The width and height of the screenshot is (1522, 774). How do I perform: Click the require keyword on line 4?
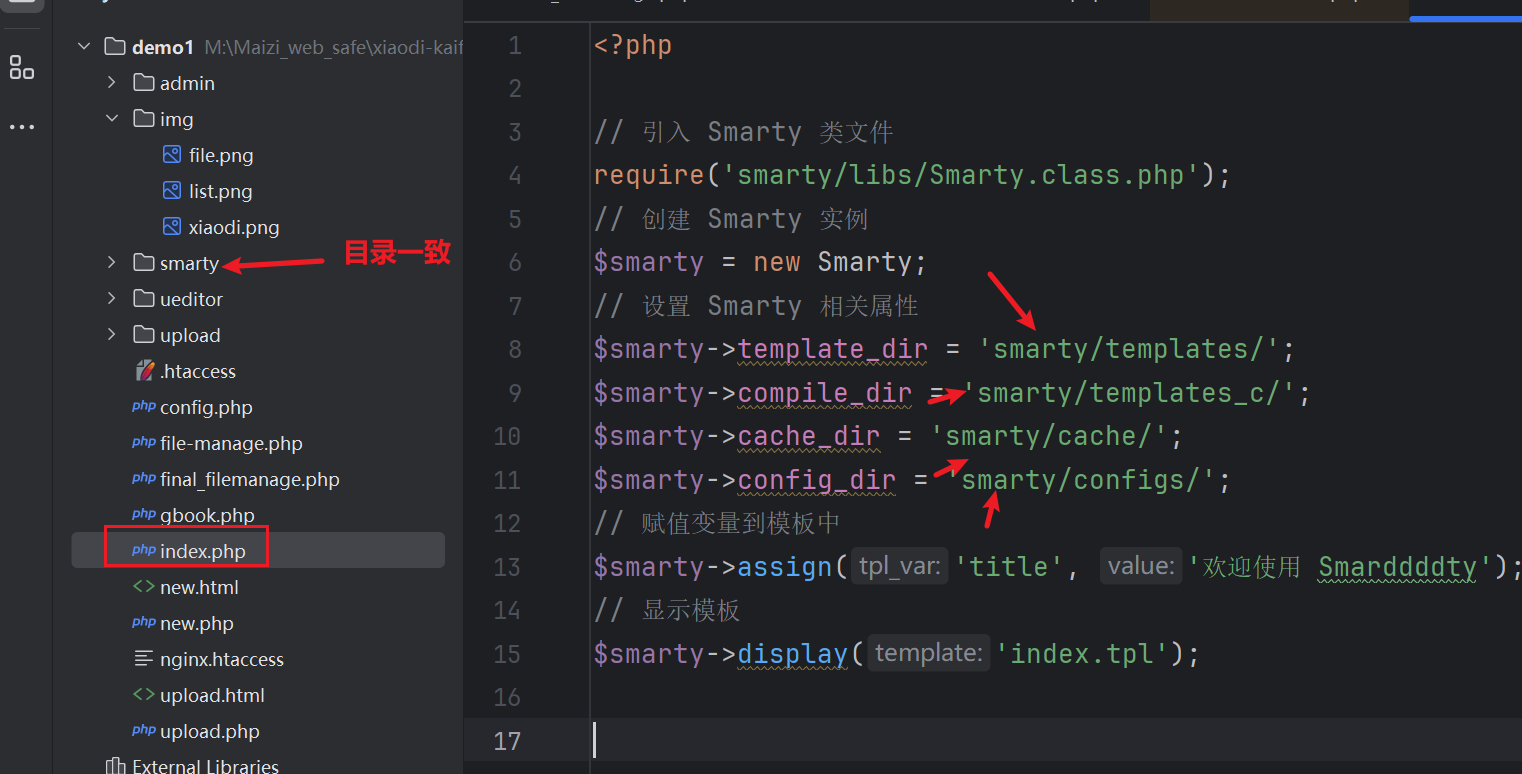click(649, 175)
